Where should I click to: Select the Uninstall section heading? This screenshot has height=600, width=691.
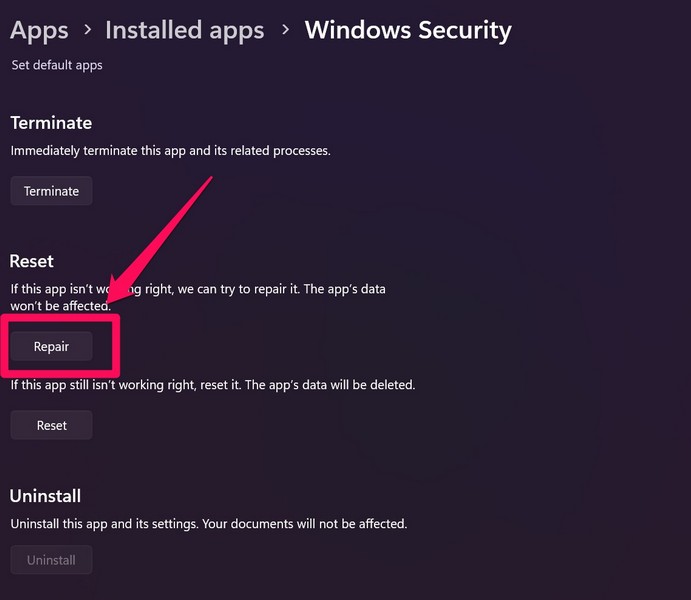pyautogui.click(x=45, y=496)
